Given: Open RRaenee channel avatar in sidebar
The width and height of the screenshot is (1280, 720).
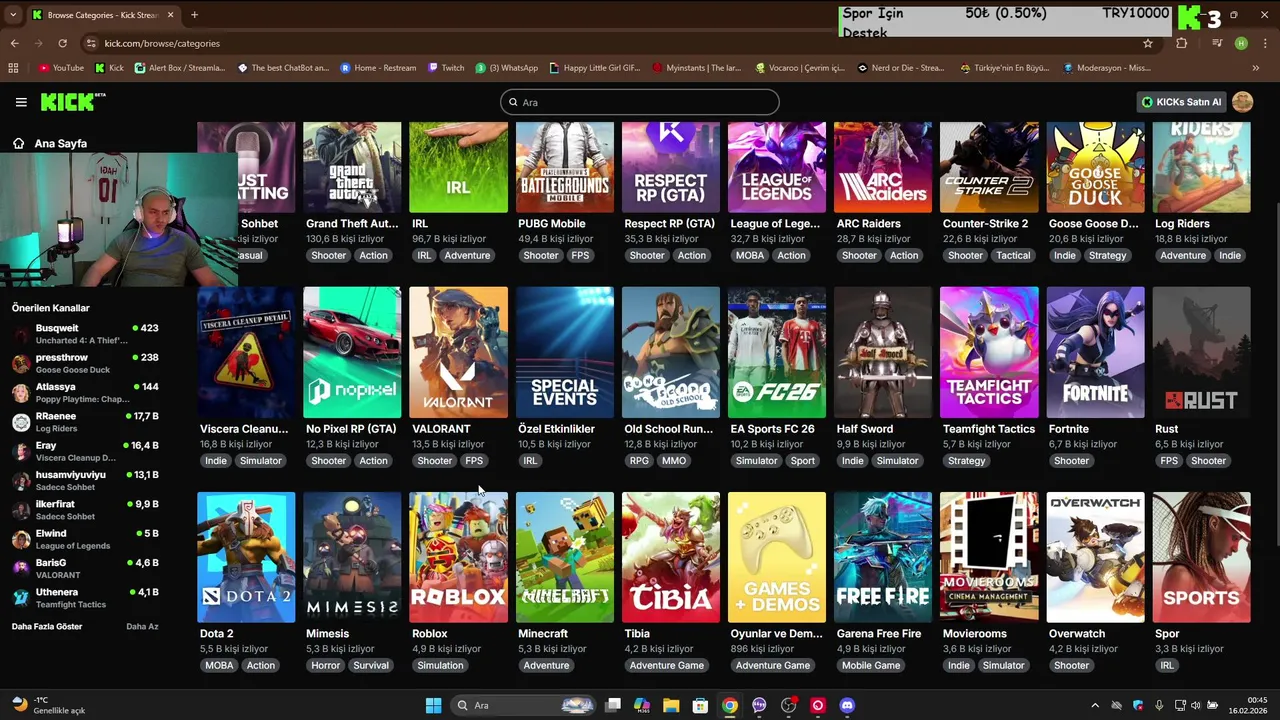Looking at the screenshot, I should pos(21,422).
